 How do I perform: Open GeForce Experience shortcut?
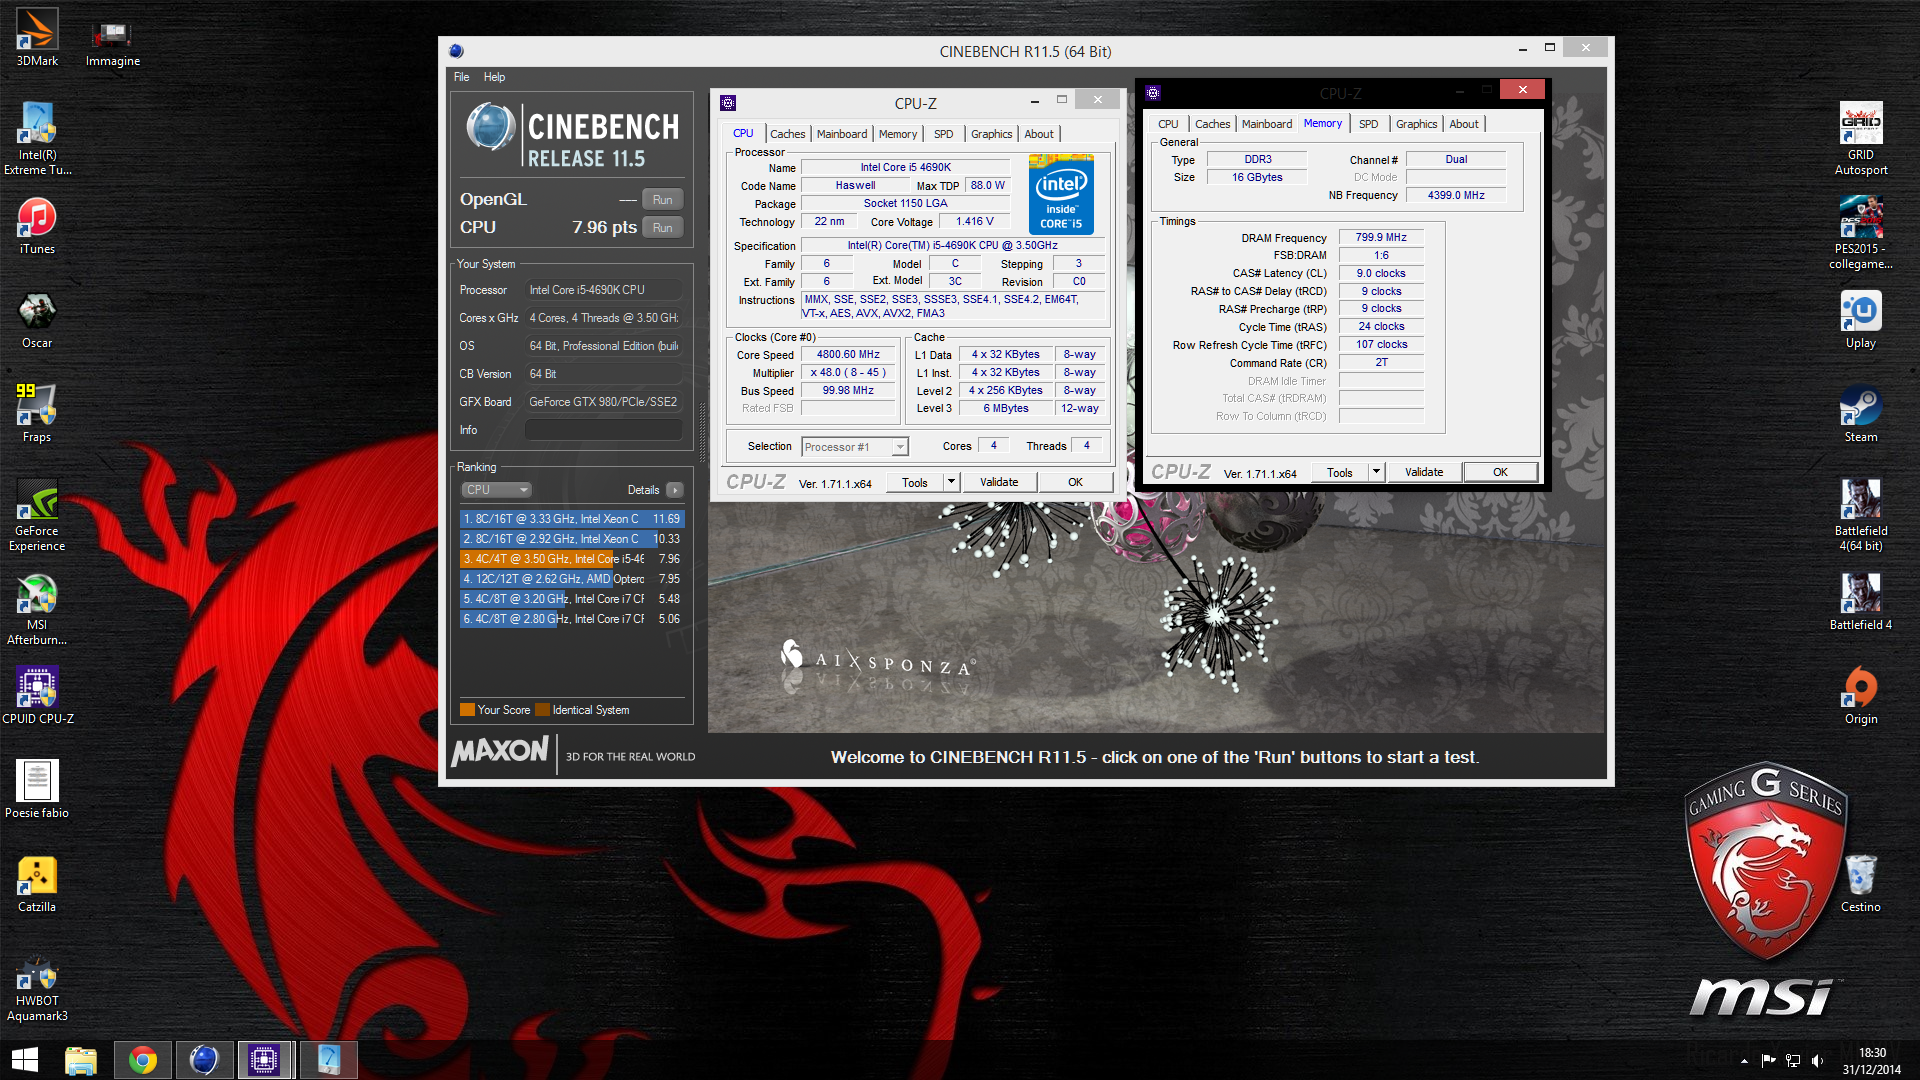click(x=37, y=514)
